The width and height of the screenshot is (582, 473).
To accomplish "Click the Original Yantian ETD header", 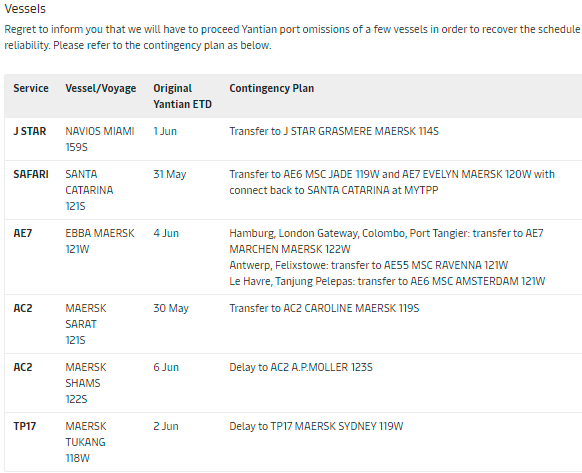I will pyautogui.click(x=182, y=96).
